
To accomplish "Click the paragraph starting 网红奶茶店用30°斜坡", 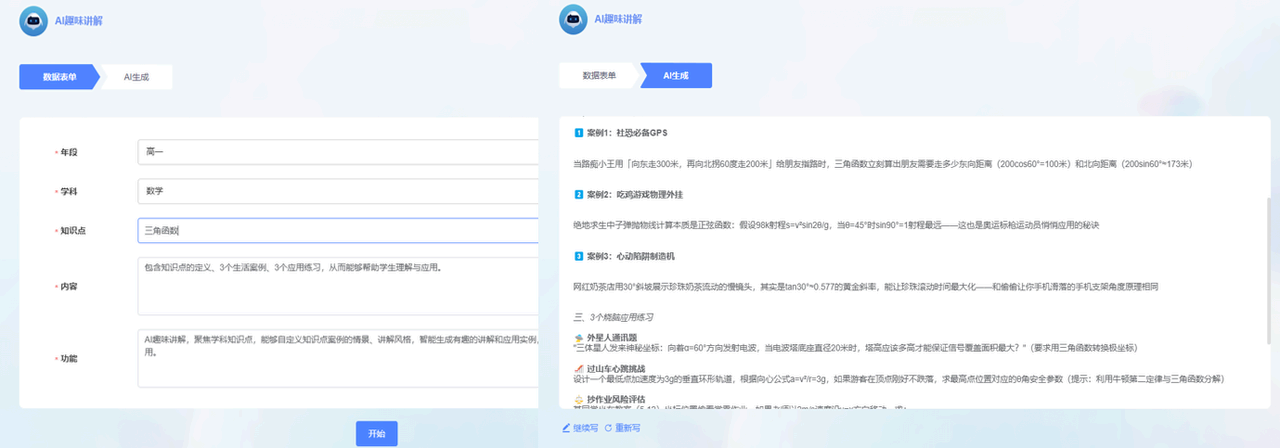I will coord(866,287).
